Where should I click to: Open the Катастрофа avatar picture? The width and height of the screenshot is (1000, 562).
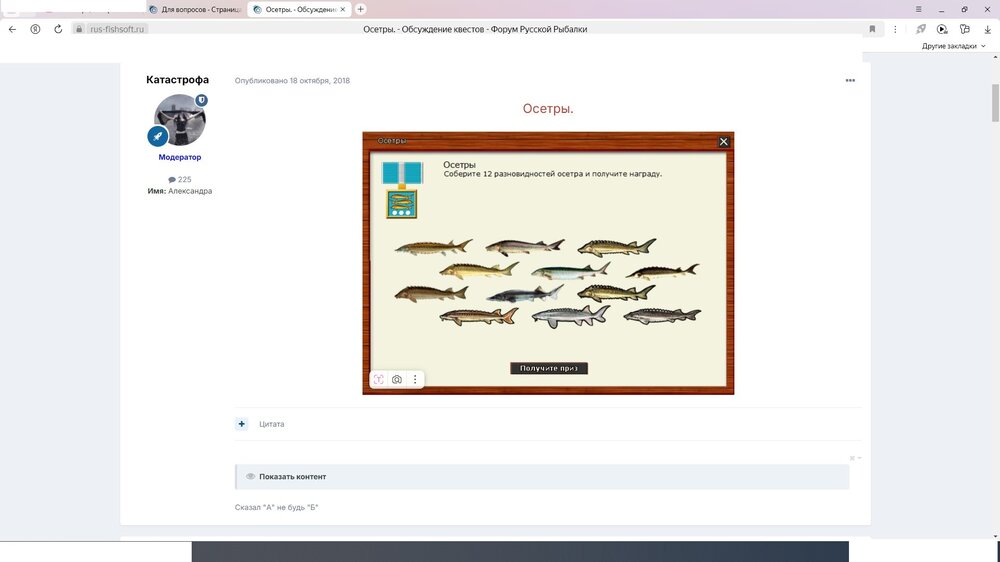180,120
